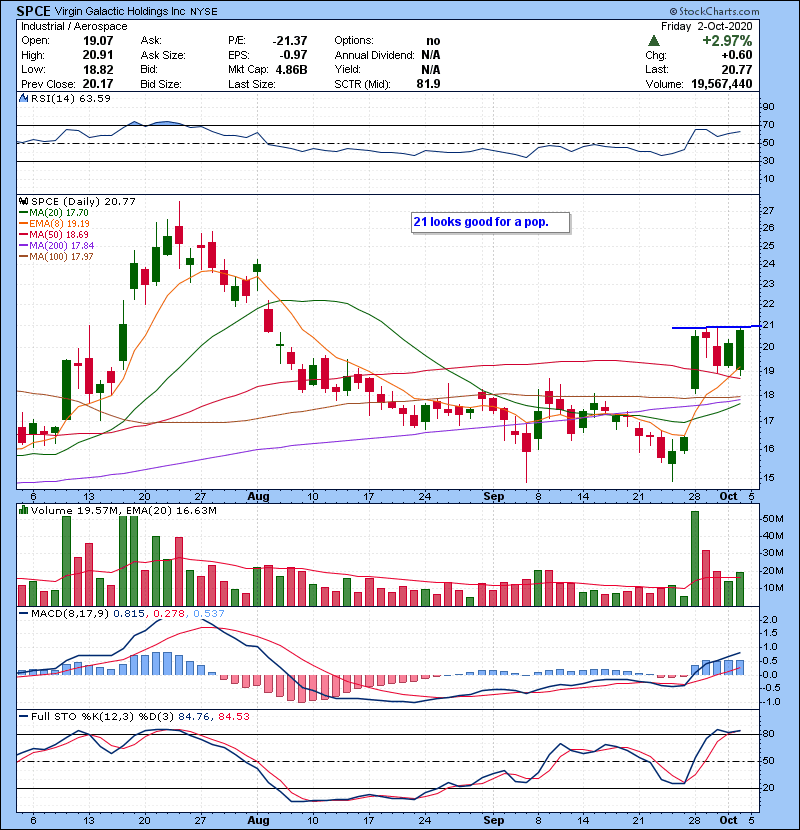Click the stochastic %D value 84.53
Viewport: 800px width, 830px height.
[x=233, y=717]
